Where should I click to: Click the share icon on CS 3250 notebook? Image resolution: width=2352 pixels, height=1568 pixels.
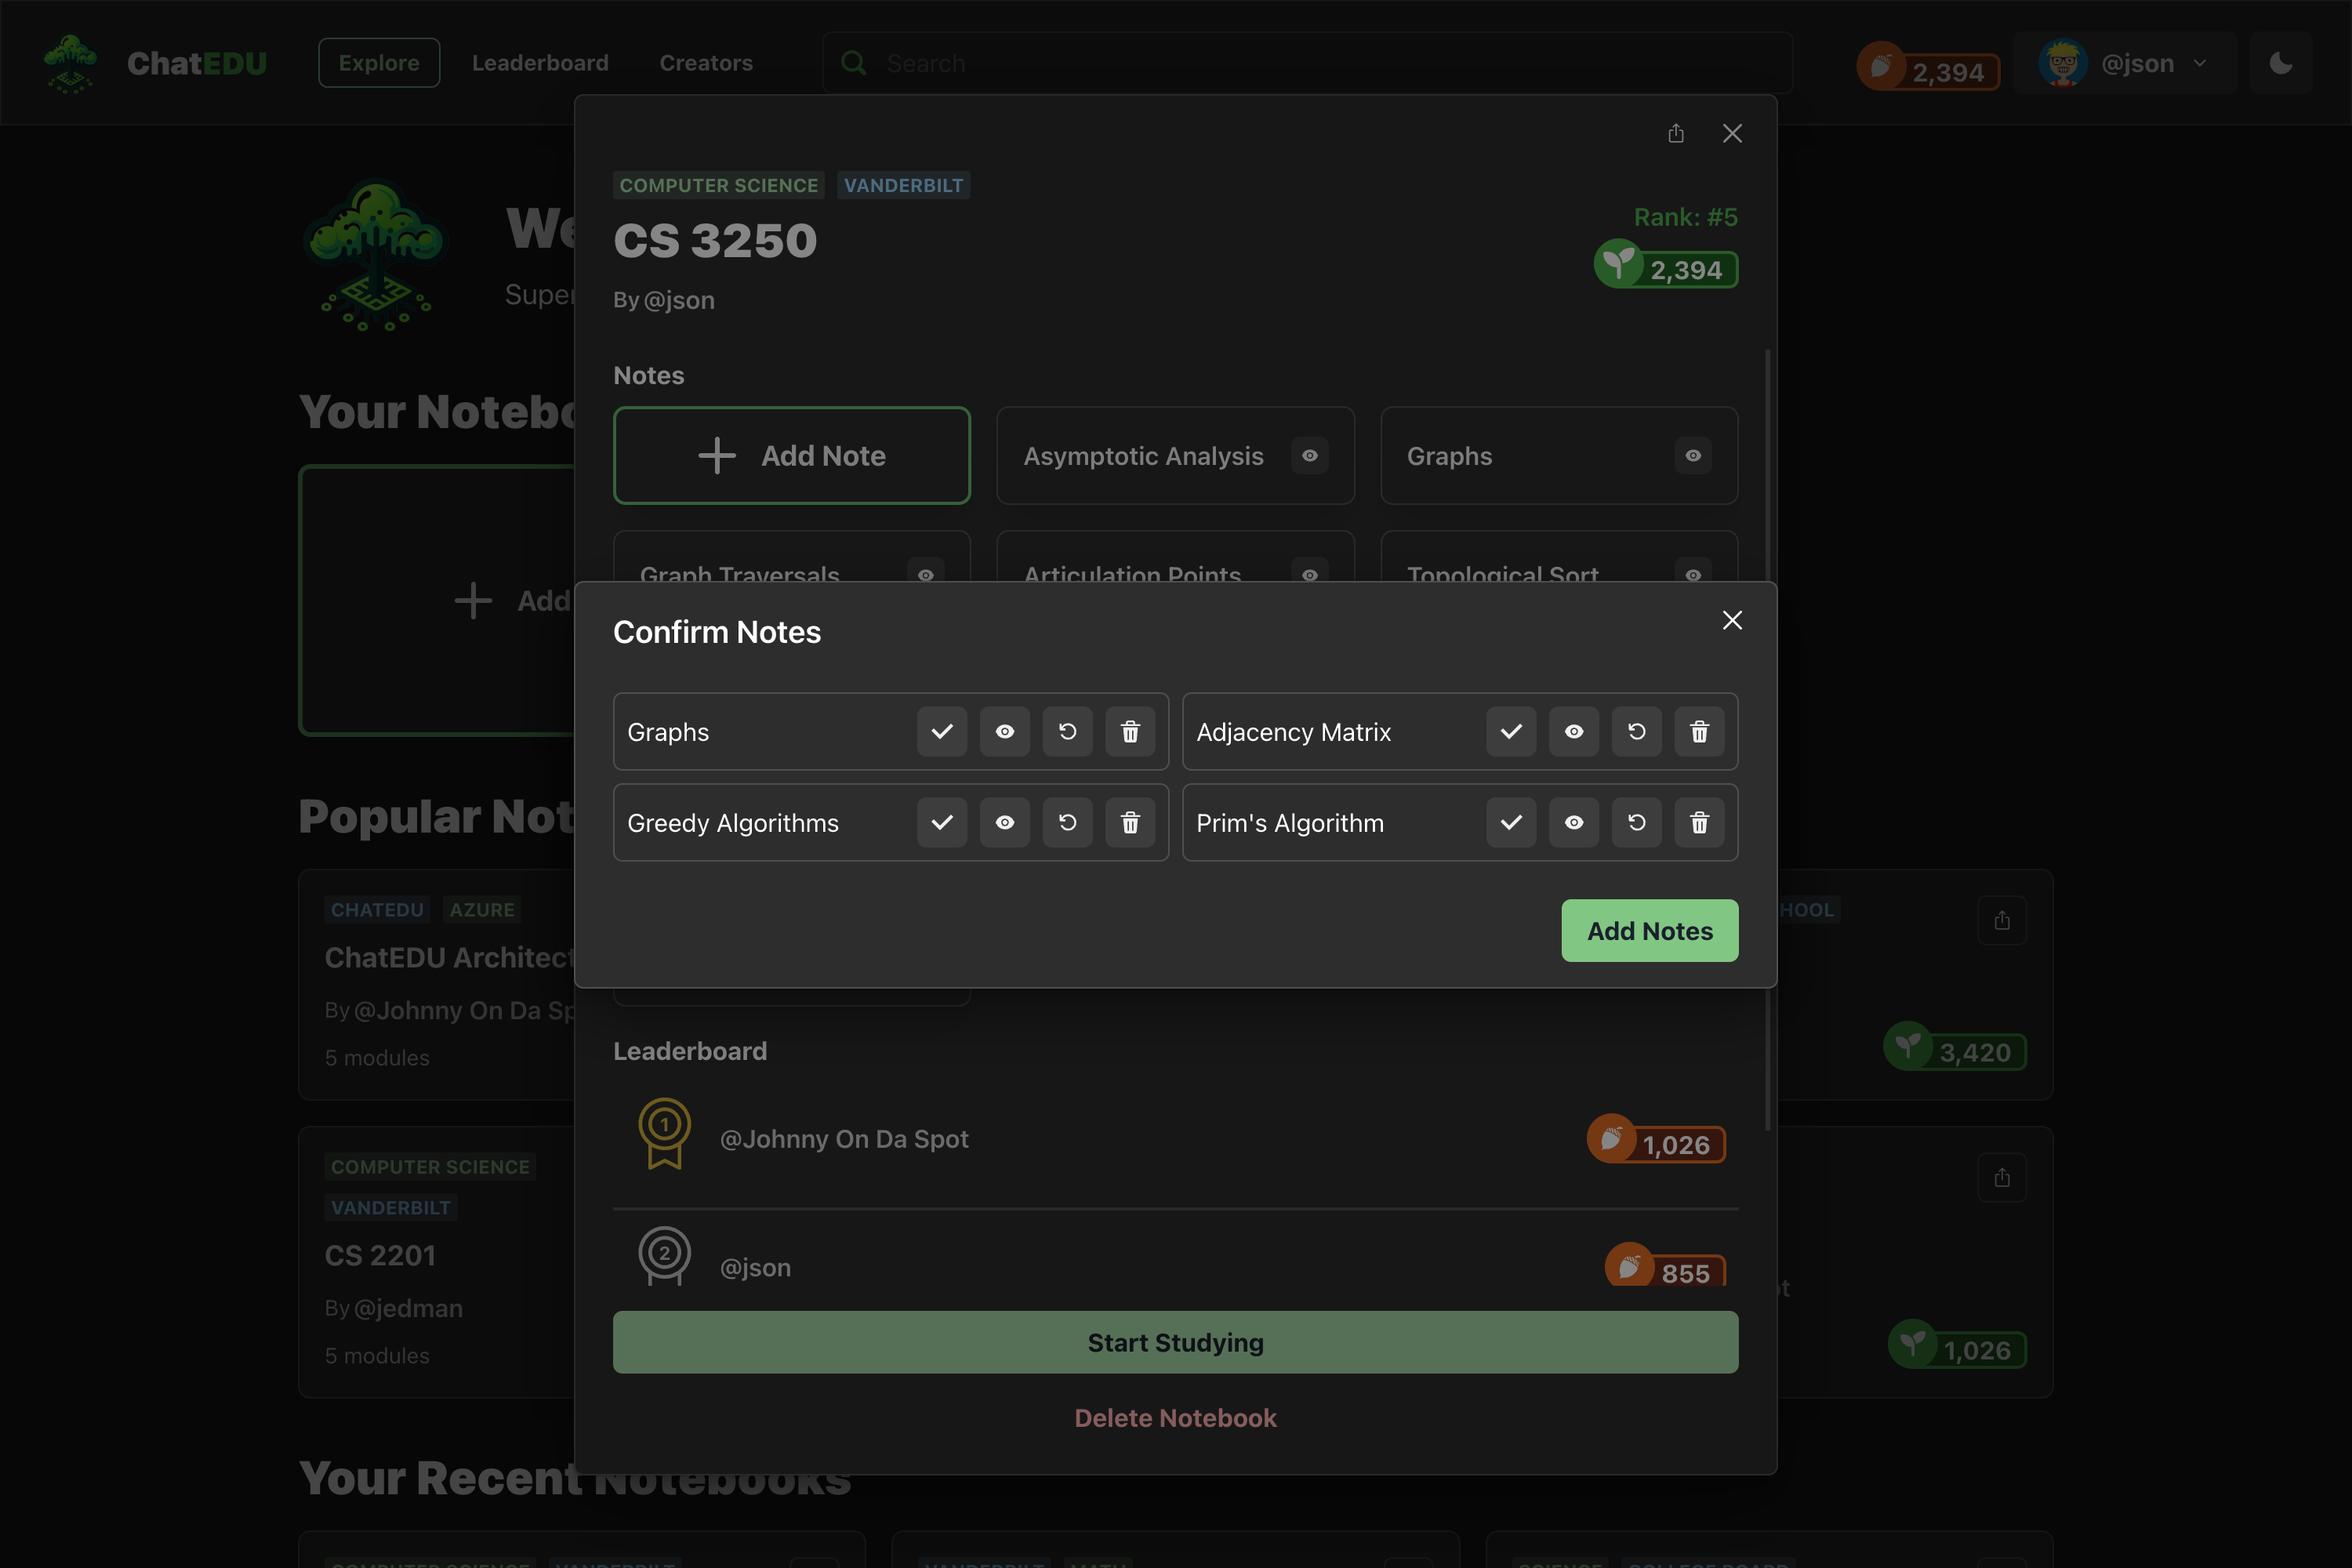pyautogui.click(x=1676, y=133)
